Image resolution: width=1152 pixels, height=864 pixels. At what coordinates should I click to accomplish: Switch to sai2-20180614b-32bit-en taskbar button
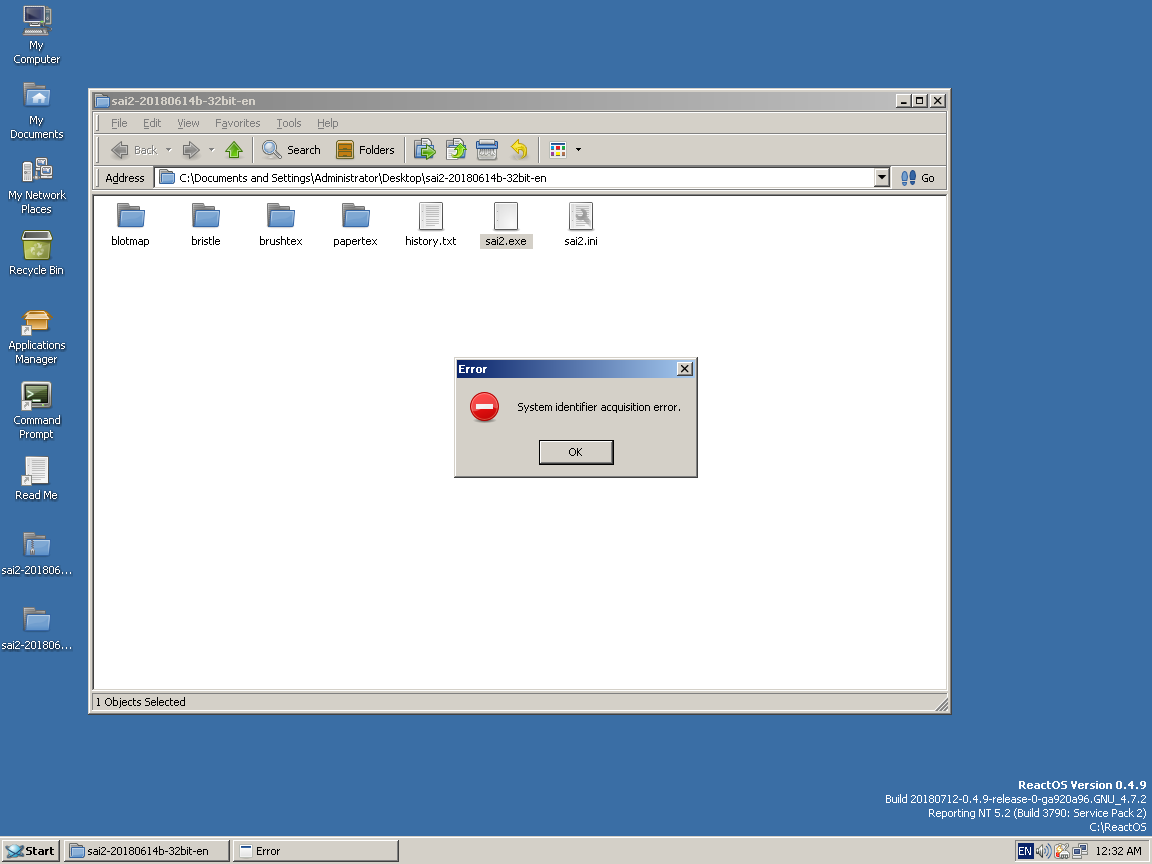pos(147,851)
